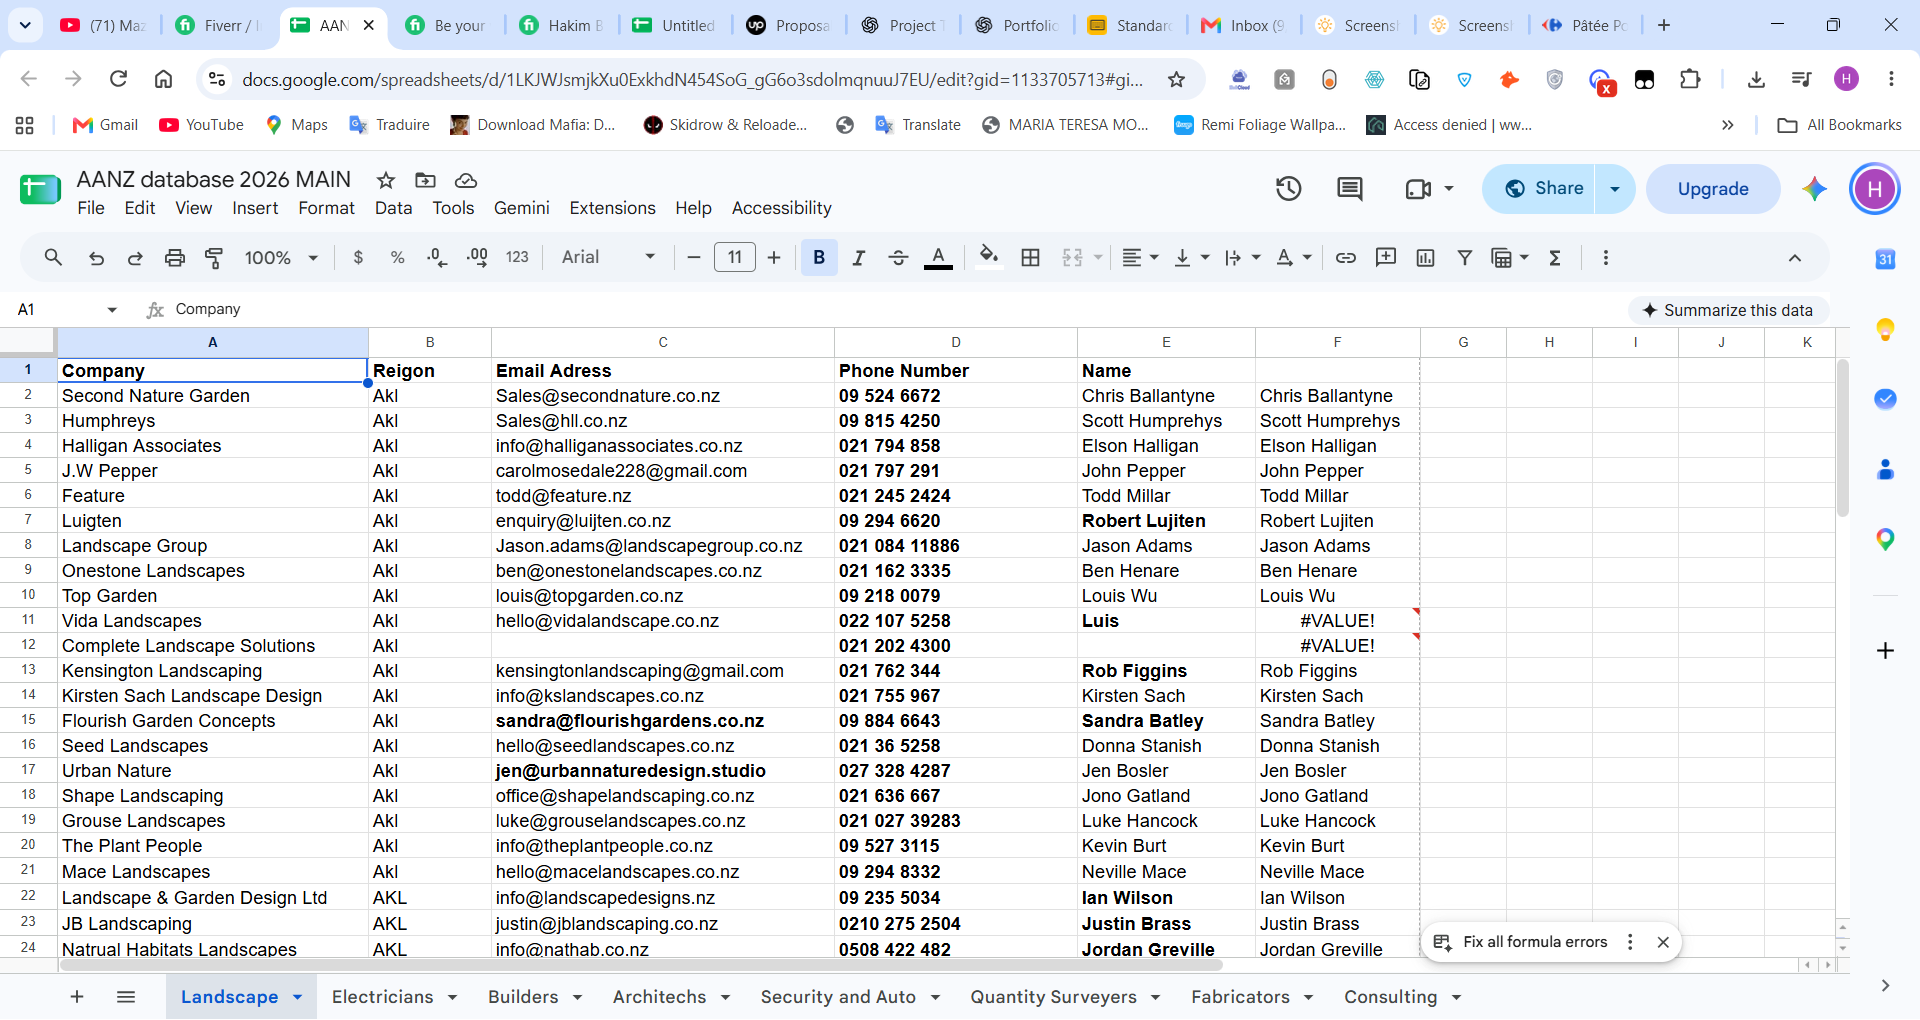The width and height of the screenshot is (1920, 1020).
Task: Click cell with Sales@secondnature.co.nz
Action: tap(663, 396)
